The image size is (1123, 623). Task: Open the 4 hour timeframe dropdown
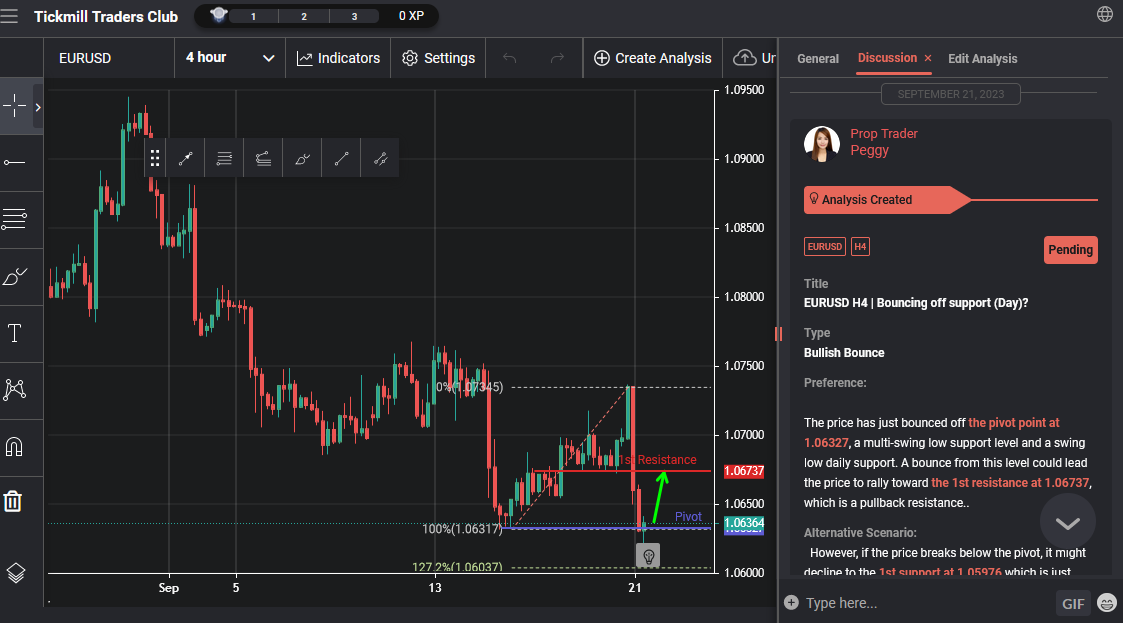(229, 58)
